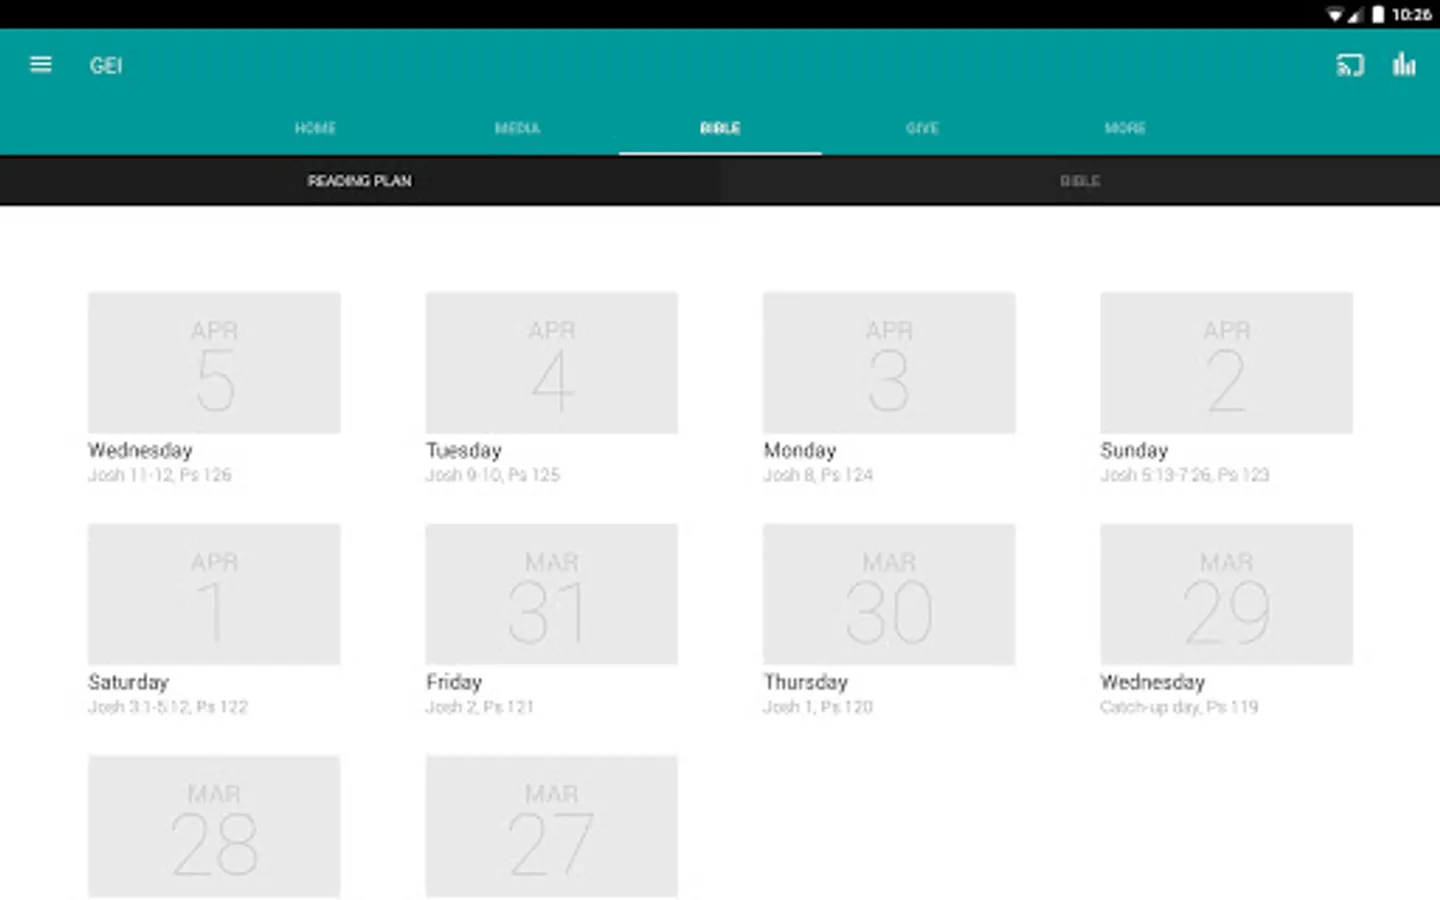Open the hamburger navigation menu
This screenshot has width=1440, height=900.
point(41,65)
